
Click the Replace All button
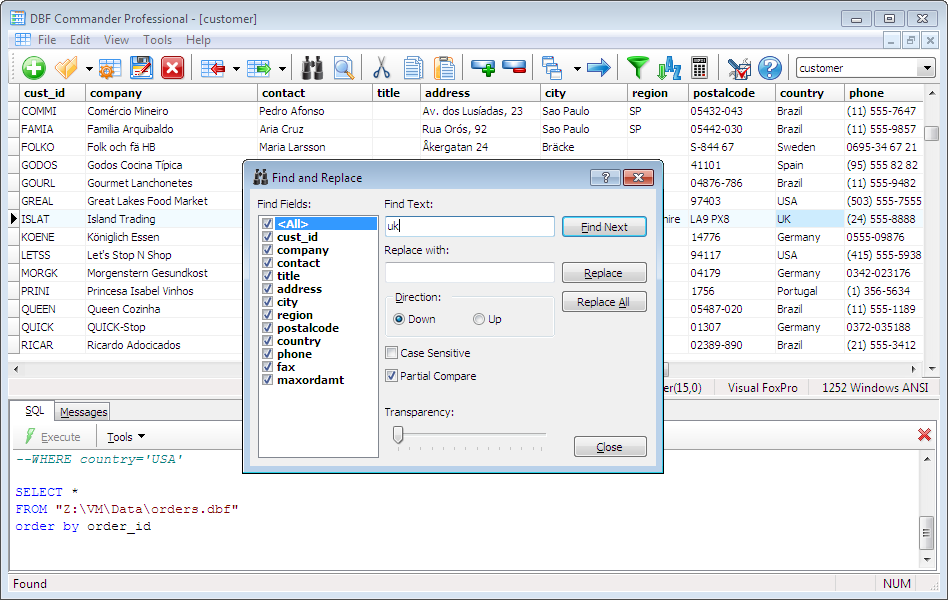click(604, 302)
